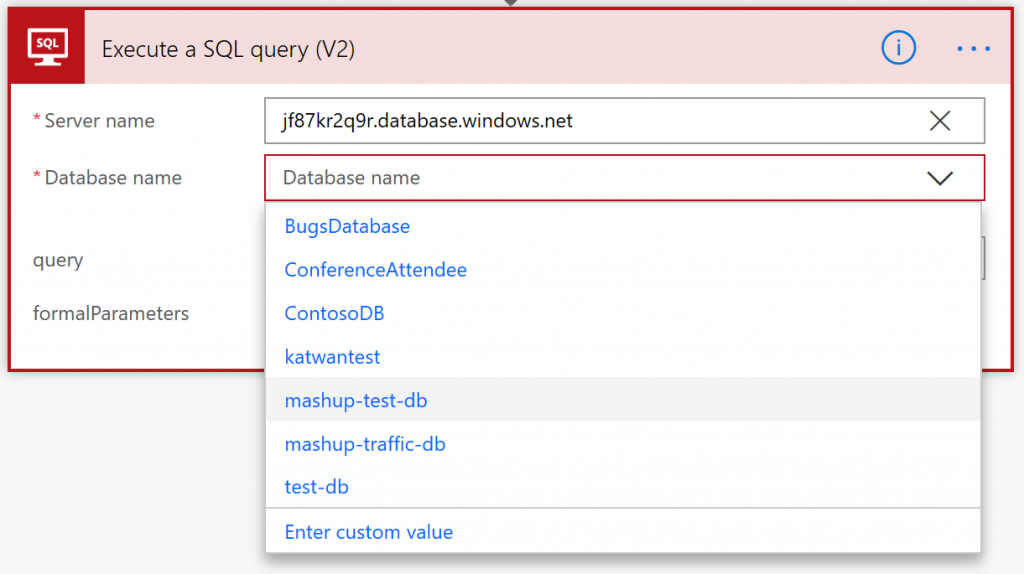The image size is (1024, 574).
Task: Open the three-dot action menu
Action: pyautogui.click(x=973, y=48)
